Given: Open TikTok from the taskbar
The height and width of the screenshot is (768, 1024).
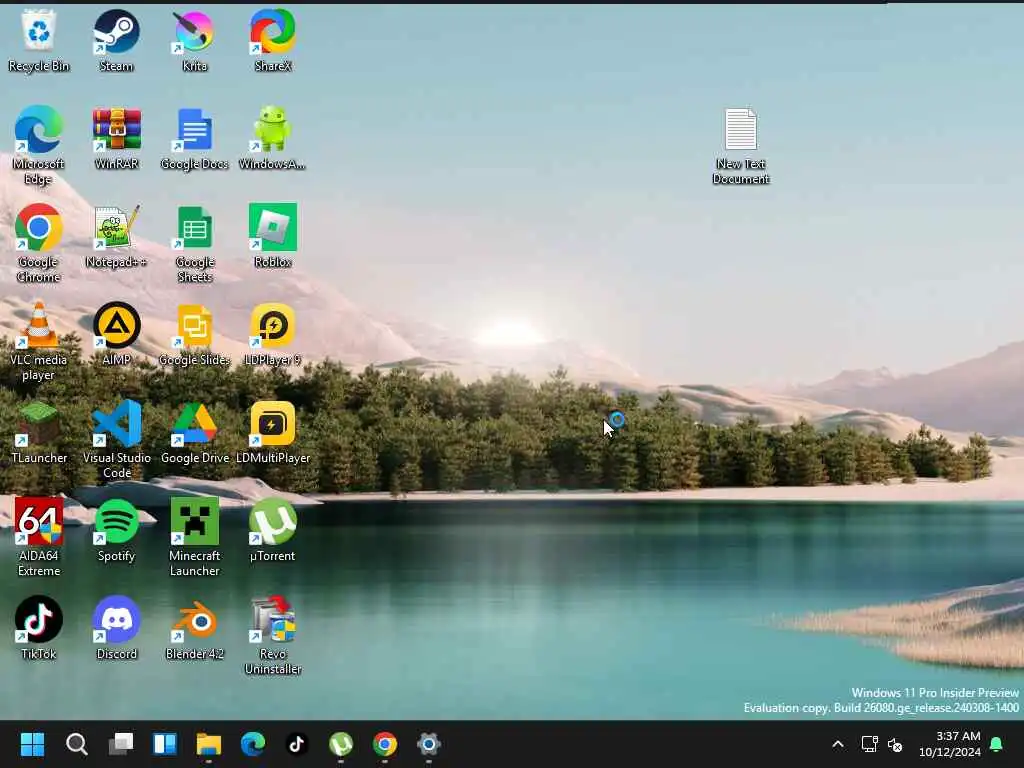Looking at the screenshot, I should pos(297,744).
